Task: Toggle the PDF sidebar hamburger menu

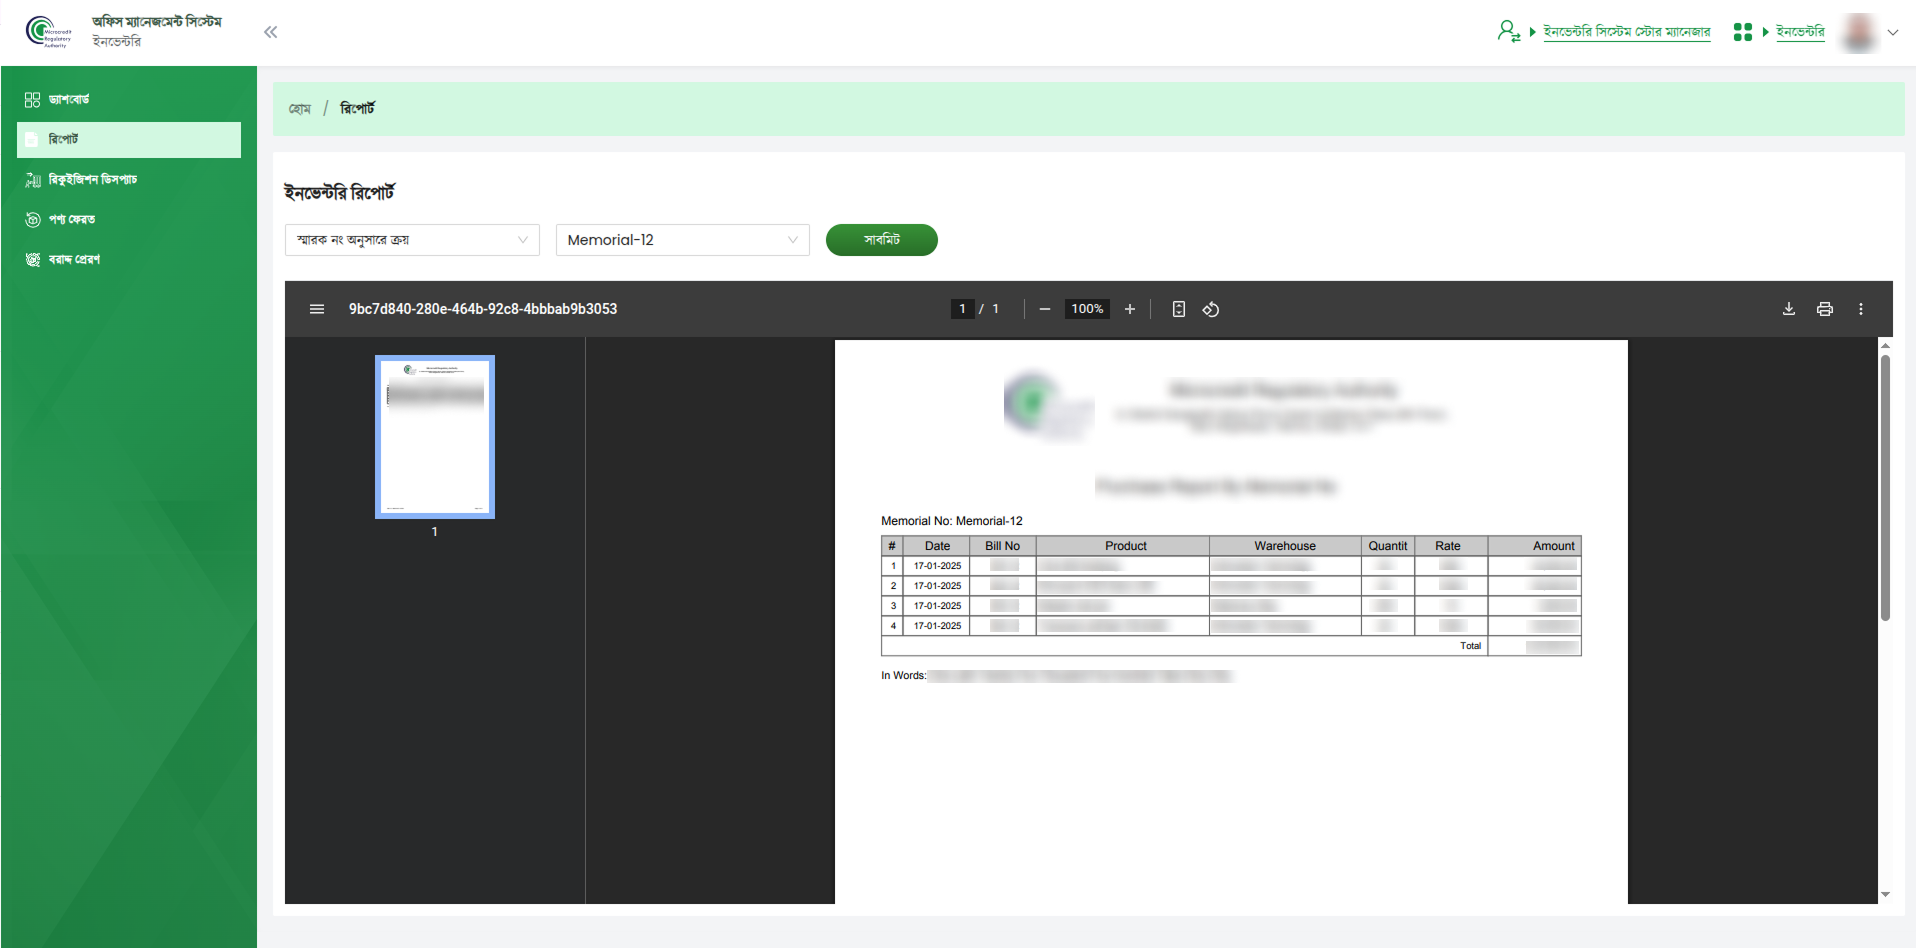Action: click(x=317, y=309)
